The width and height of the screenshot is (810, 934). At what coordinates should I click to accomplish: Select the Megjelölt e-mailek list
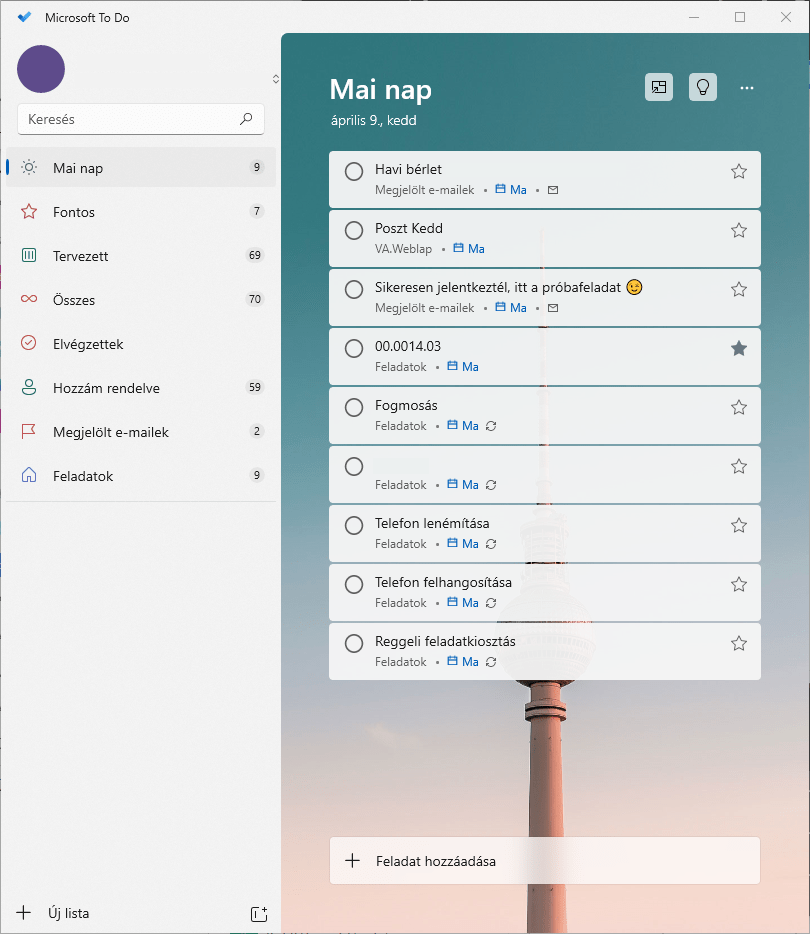(x=110, y=432)
